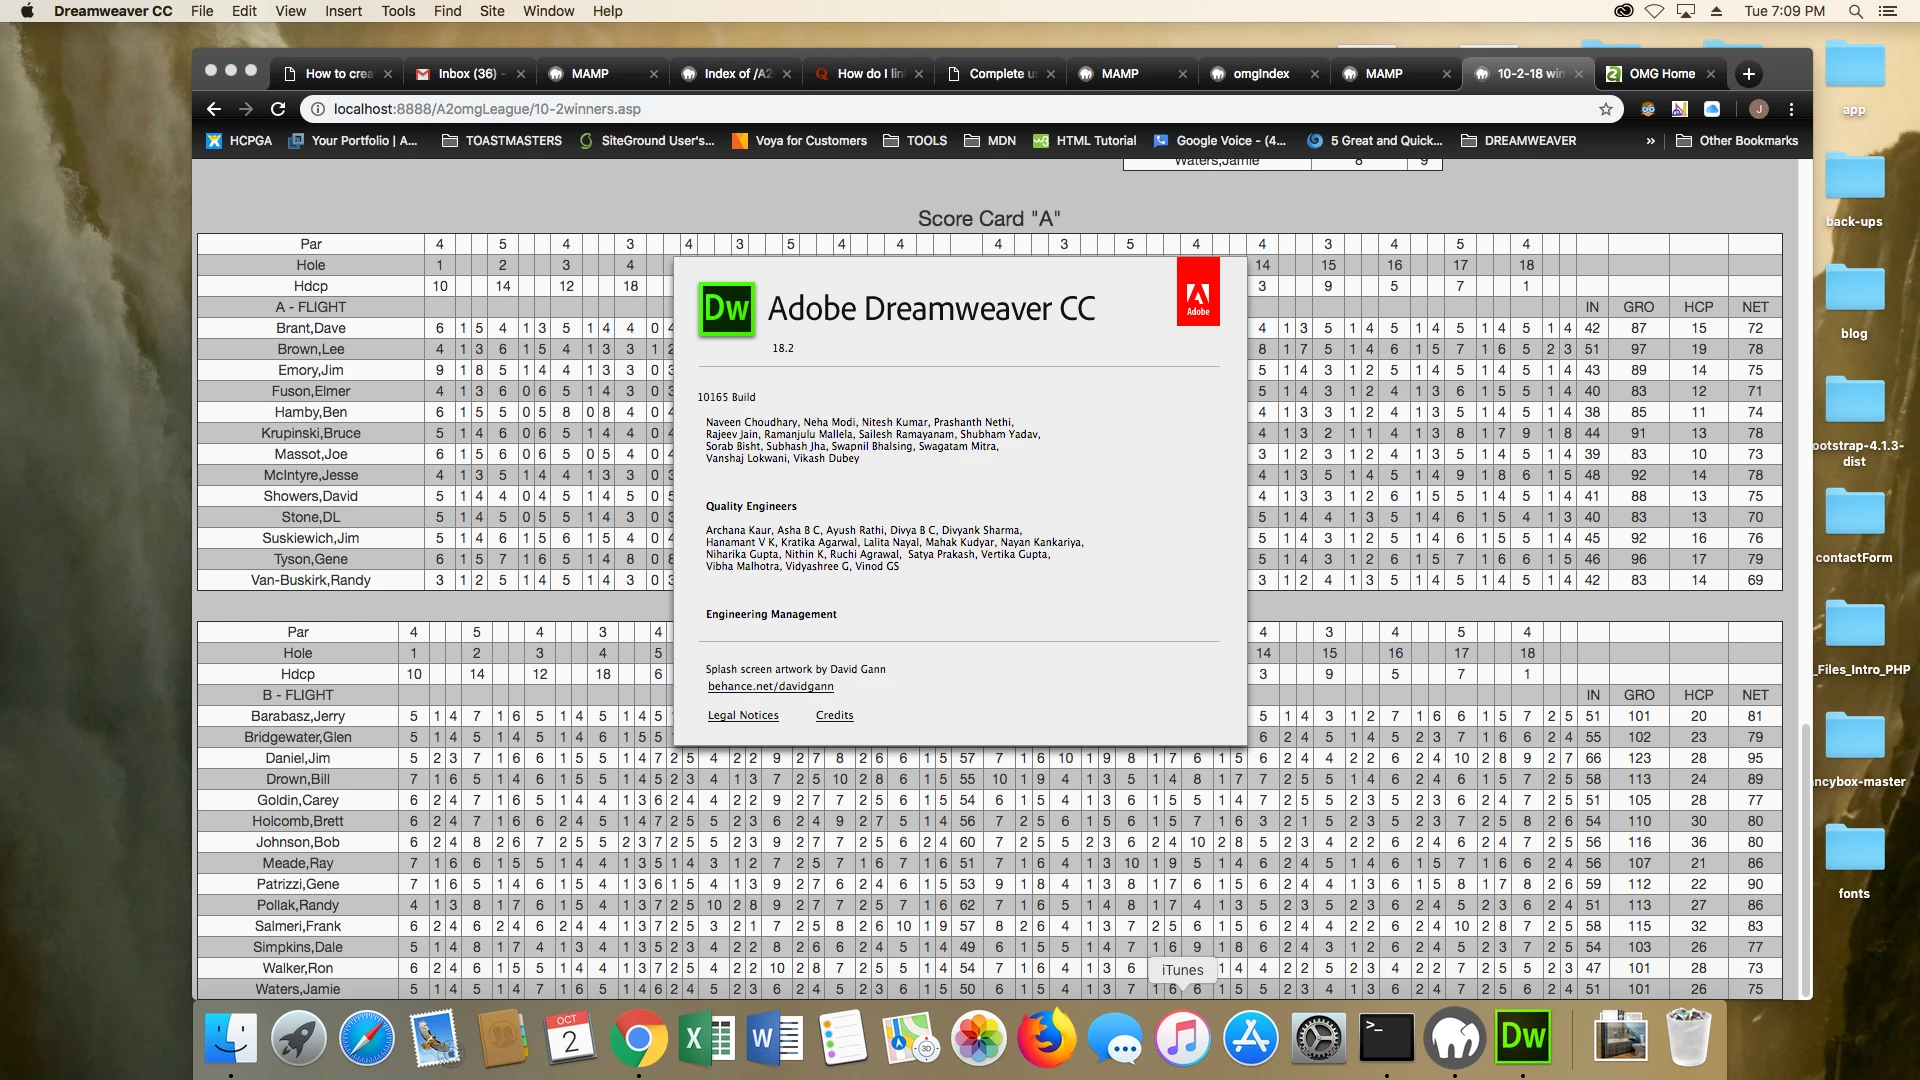This screenshot has width=1920, height=1080.
Task: Reload the page with the refresh icon
Action: coord(278,109)
